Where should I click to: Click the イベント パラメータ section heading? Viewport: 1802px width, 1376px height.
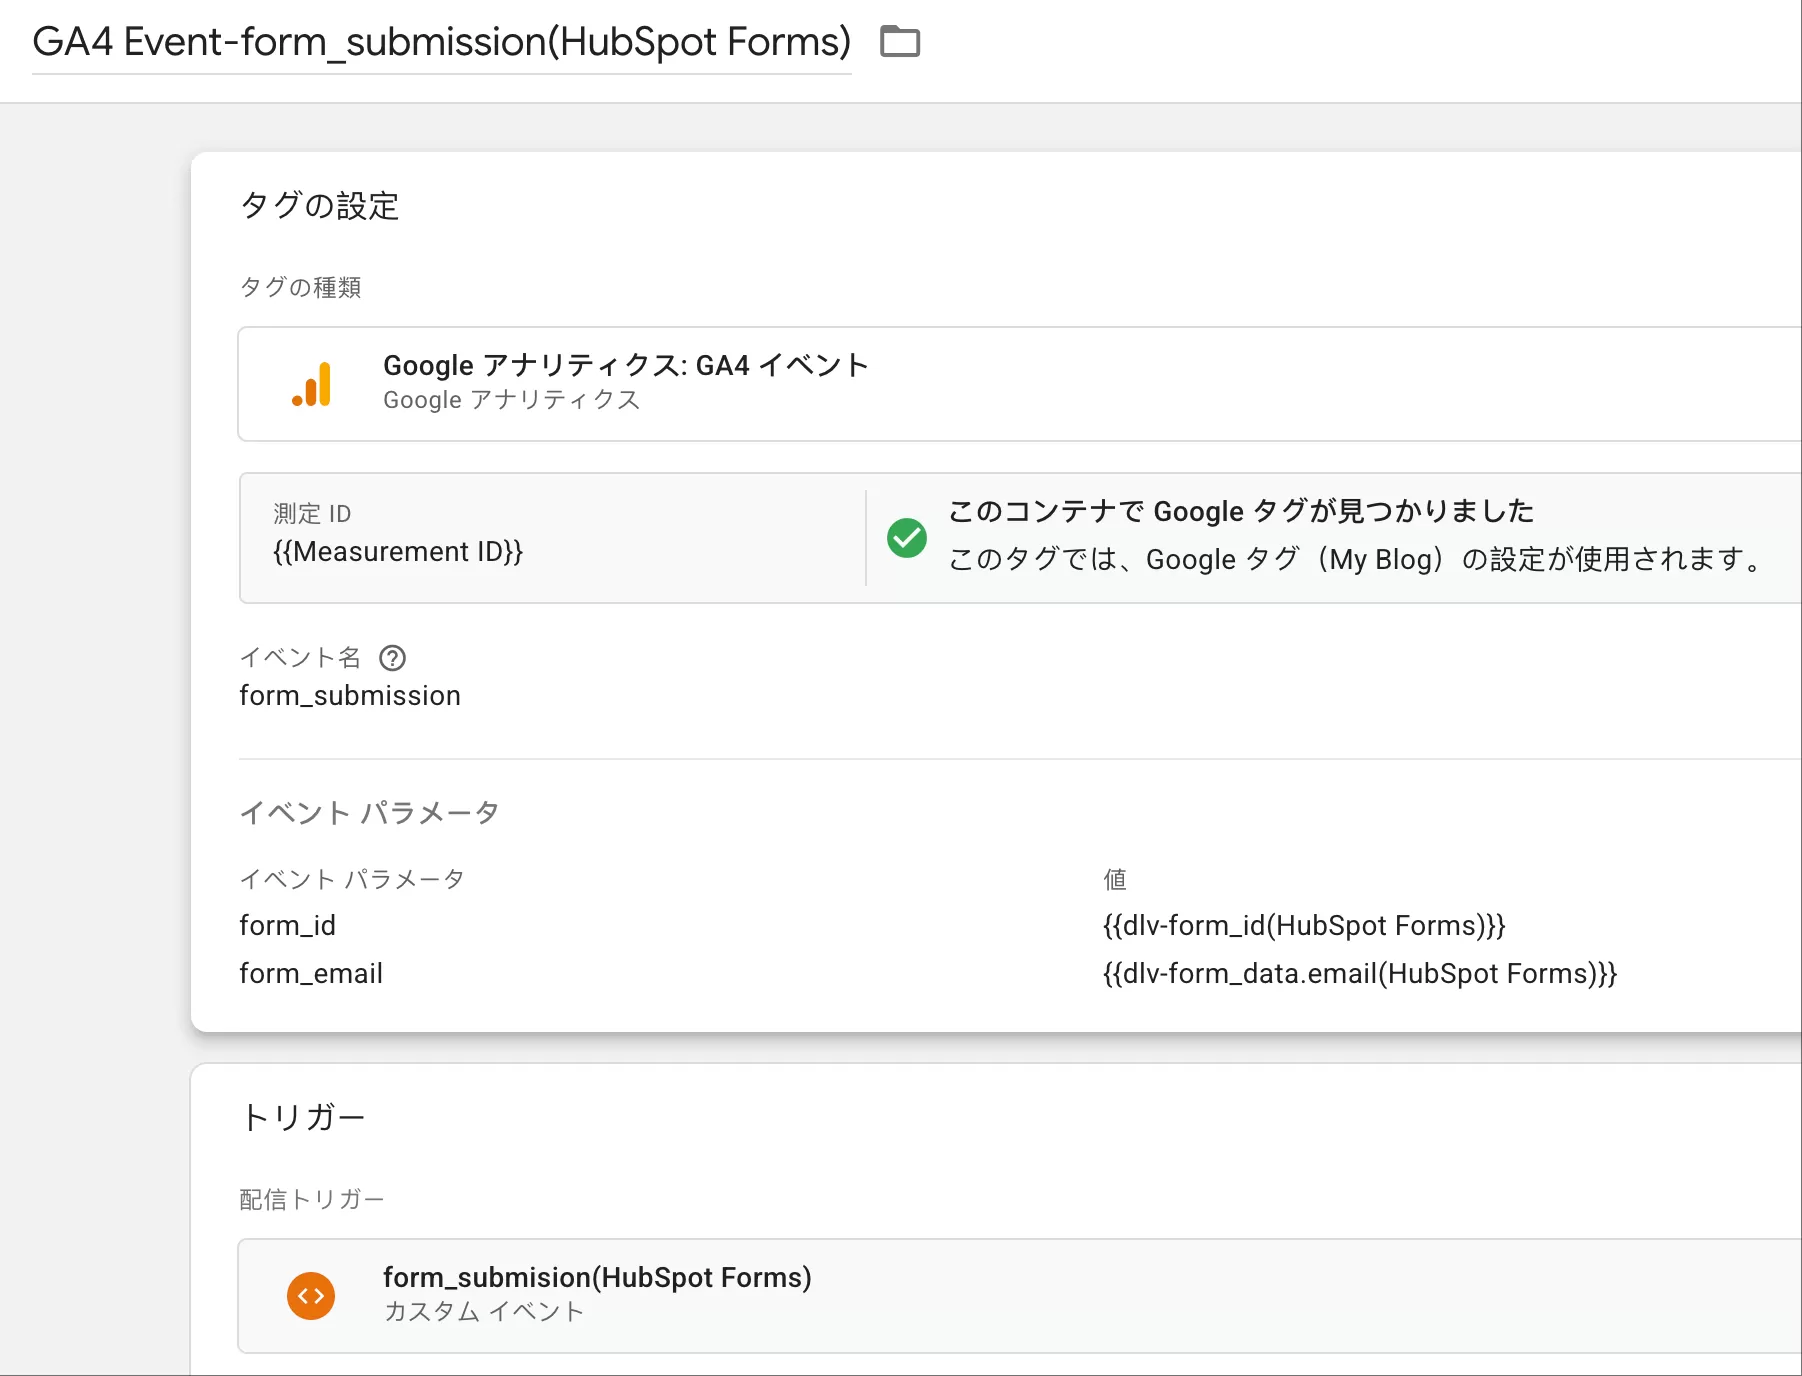pyautogui.click(x=369, y=812)
